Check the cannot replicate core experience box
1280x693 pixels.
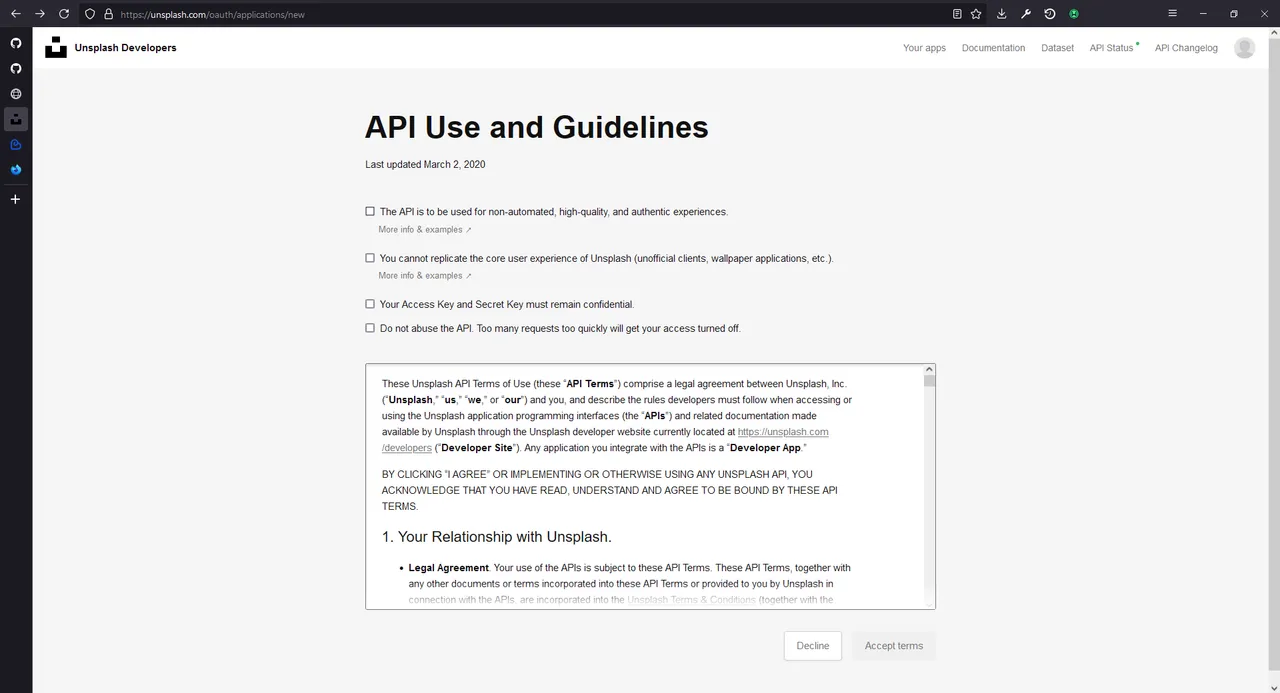370,258
